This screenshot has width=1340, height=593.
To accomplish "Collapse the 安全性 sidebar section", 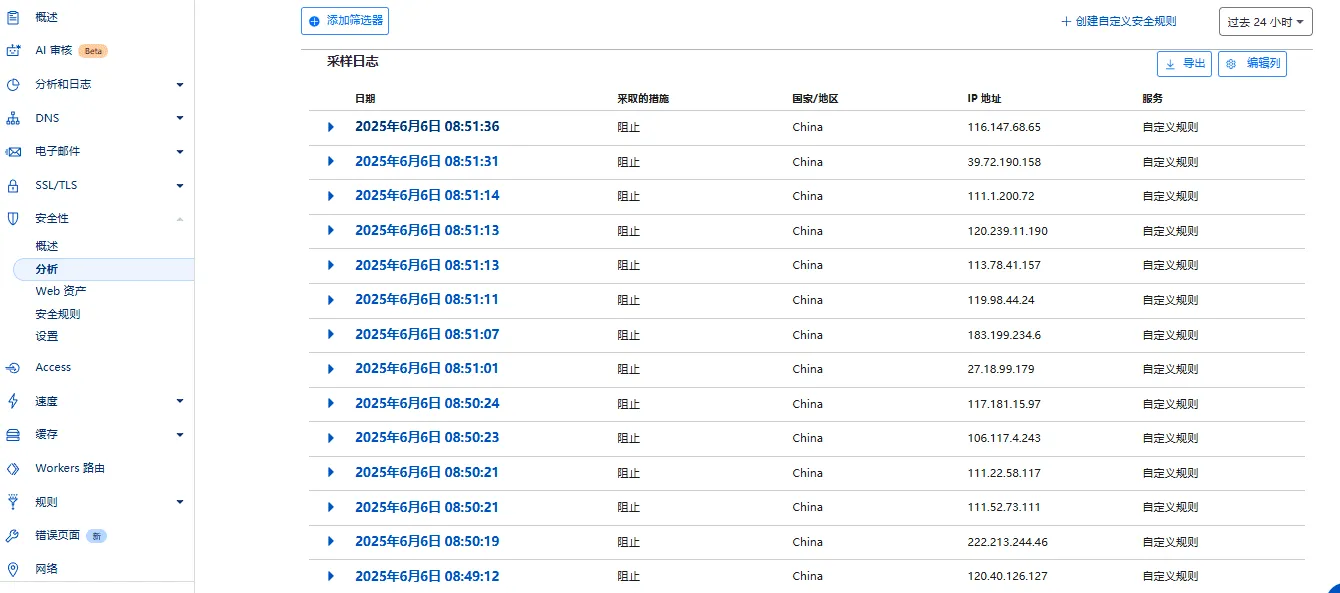I will coord(180,219).
